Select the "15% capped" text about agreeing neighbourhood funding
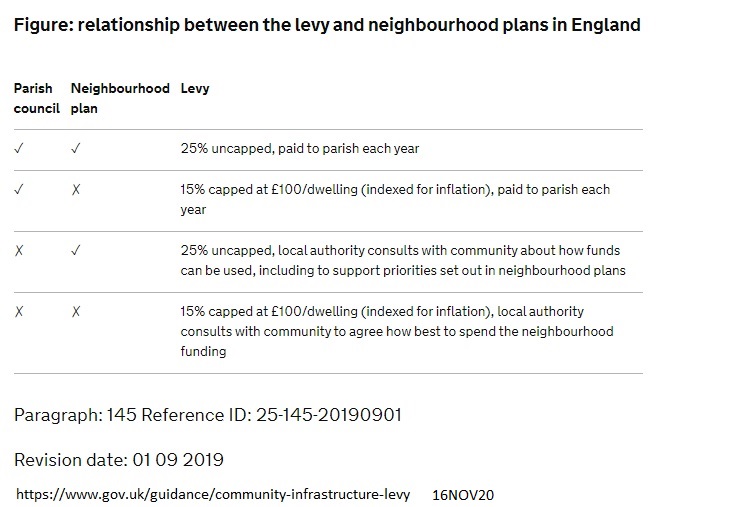This screenshot has width=755, height=507. (x=397, y=332)
